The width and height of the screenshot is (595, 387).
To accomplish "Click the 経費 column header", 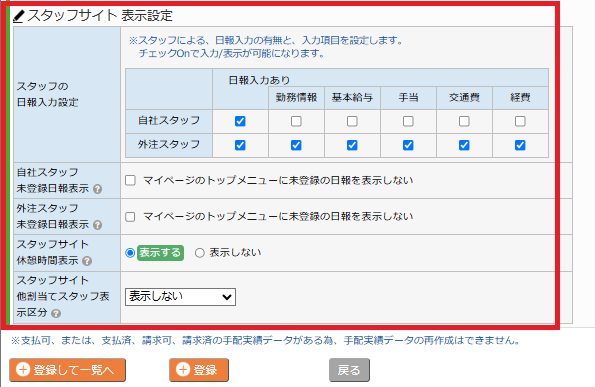I will 520,98.
